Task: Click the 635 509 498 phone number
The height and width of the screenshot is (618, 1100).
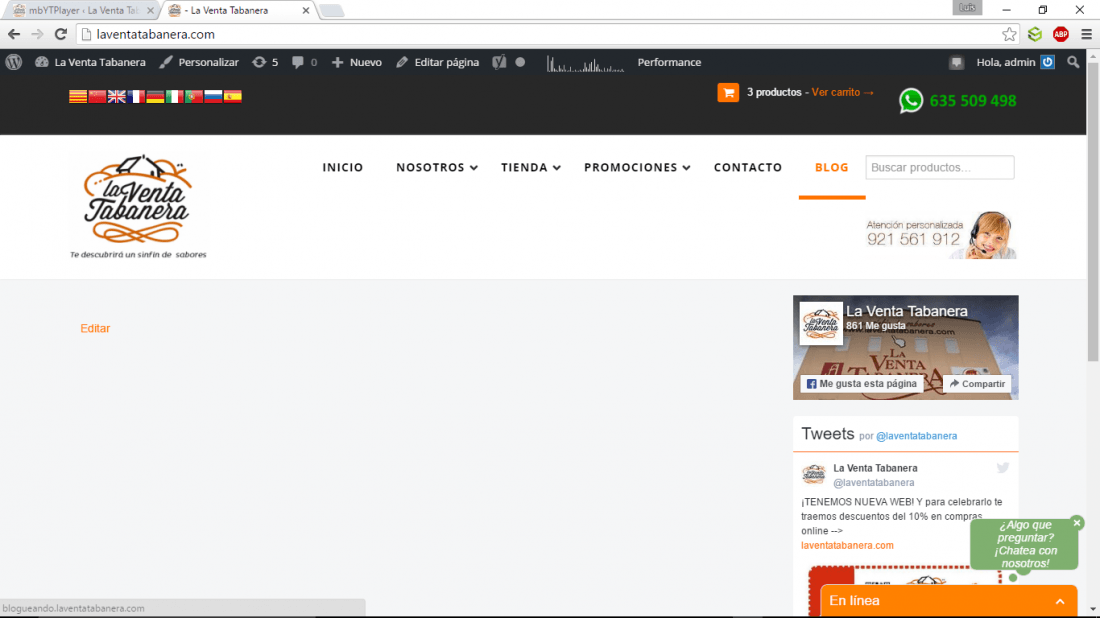Action: click(x=972, y=101)
